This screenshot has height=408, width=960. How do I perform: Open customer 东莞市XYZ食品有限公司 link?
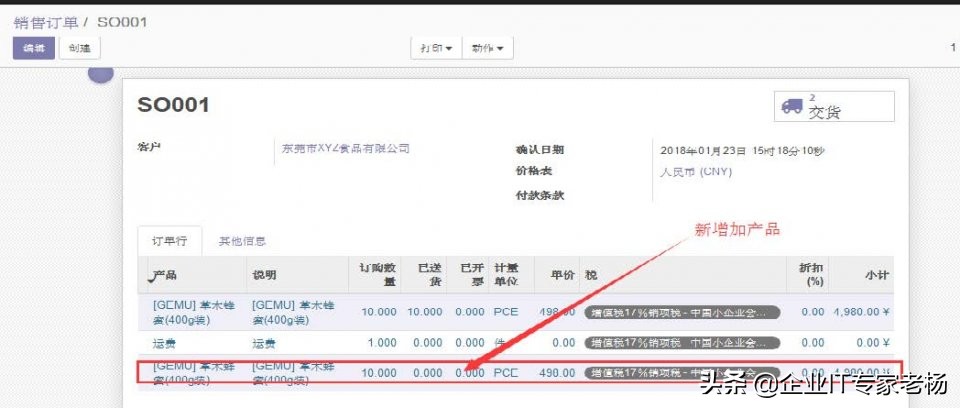(345, 149)
